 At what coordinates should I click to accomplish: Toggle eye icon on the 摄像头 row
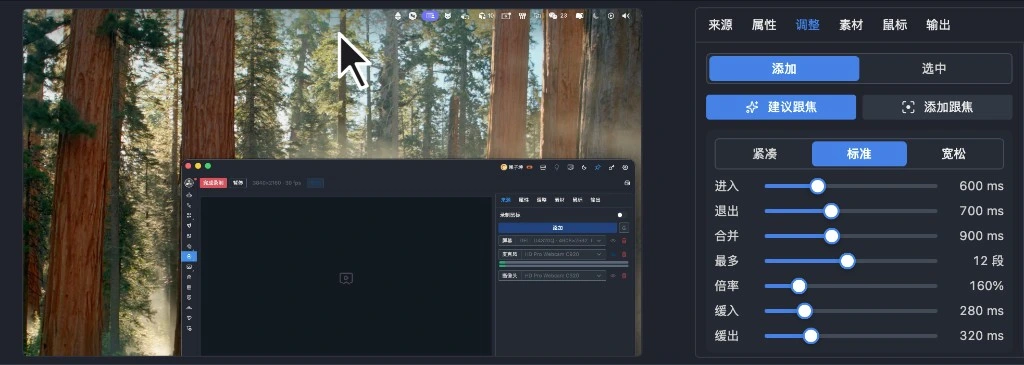tap(613, 276)
